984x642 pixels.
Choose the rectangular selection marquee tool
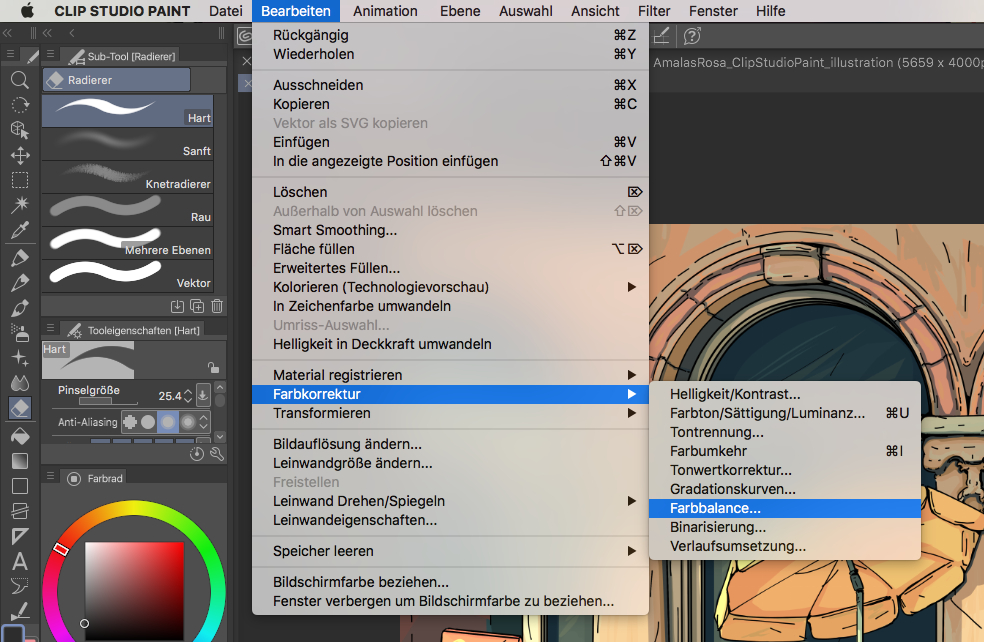pyautogui.click(x=19, y=181)
